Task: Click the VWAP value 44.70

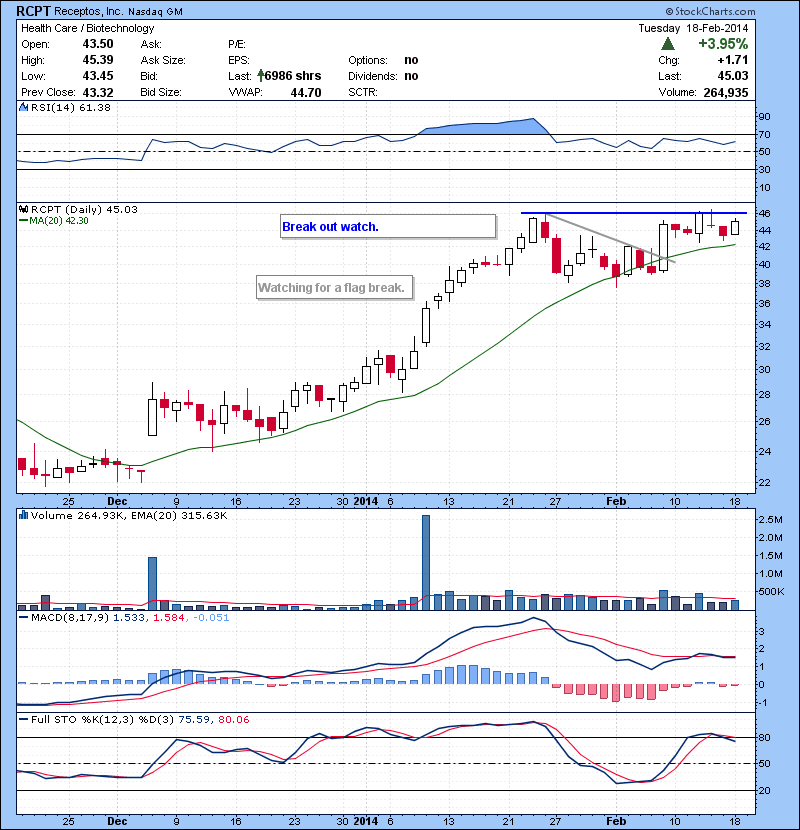Action: pyautogui.click(x=306, y=92)
